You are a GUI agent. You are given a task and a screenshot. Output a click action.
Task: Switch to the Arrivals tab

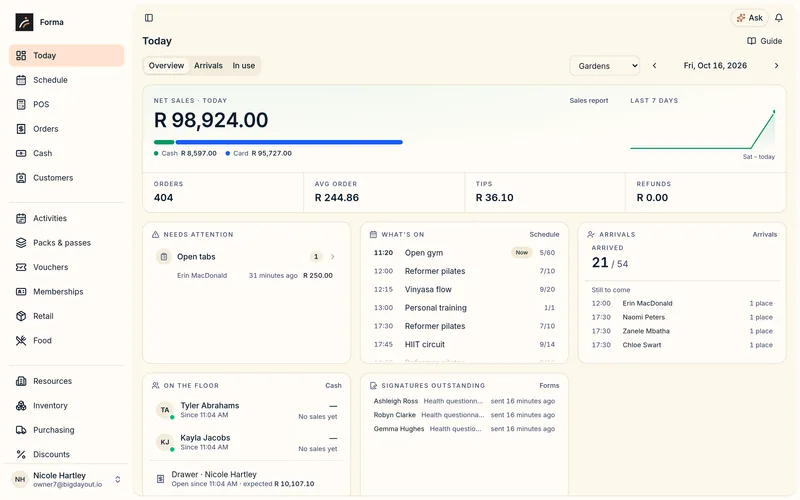(x=208, y=66)
